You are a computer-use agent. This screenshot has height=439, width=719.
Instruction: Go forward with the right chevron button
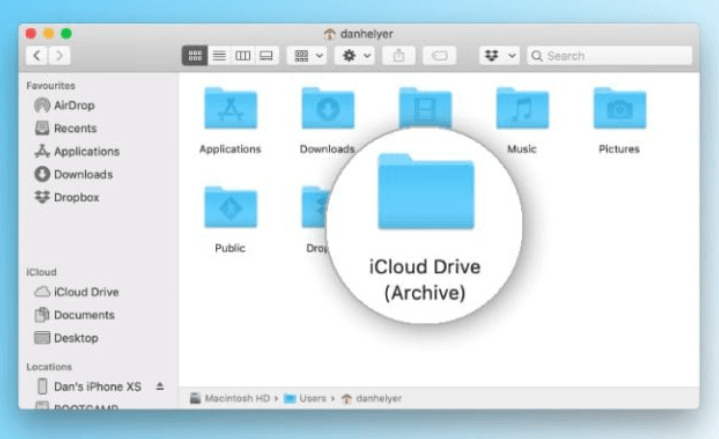pos(59,56)
